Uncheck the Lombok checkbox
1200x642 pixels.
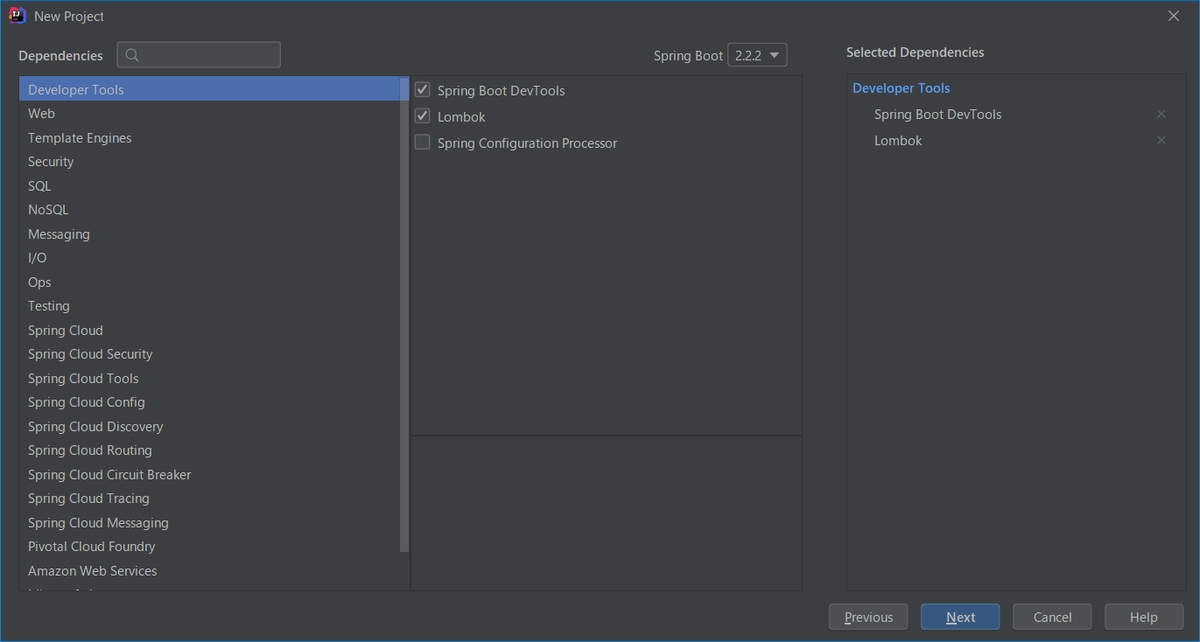422,116
